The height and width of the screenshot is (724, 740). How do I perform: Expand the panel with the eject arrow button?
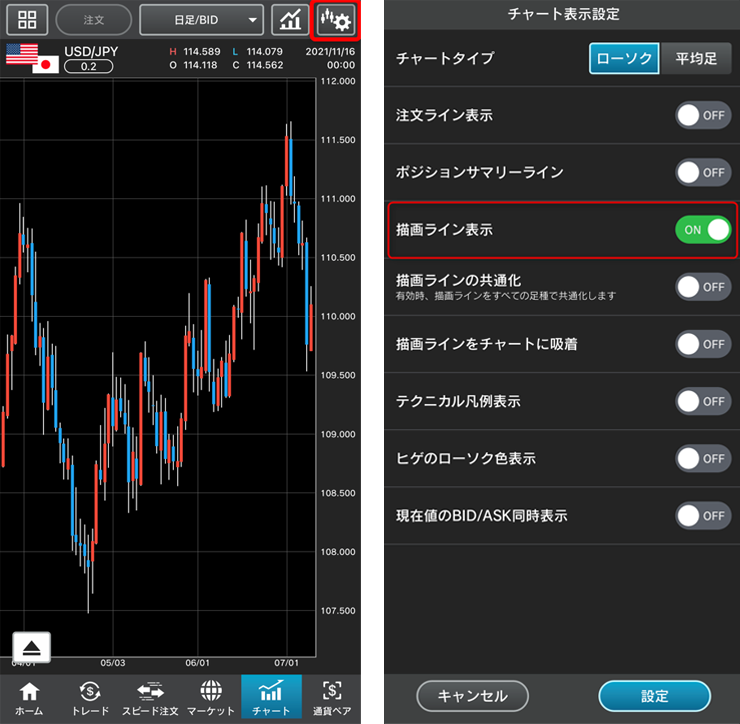(31, 647)
